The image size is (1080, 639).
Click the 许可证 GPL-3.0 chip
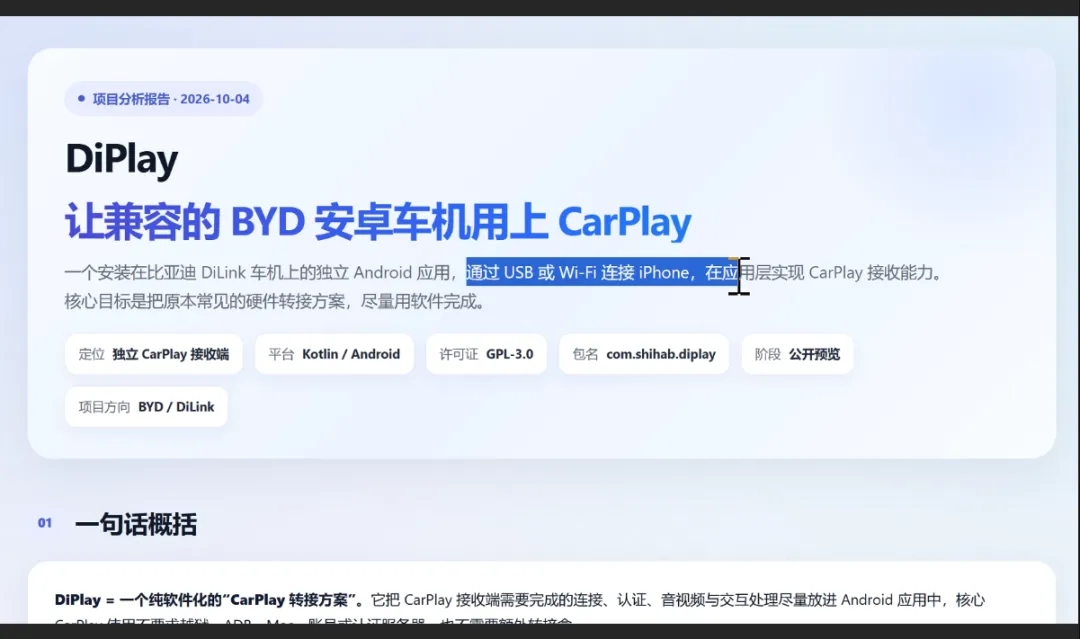486,354
